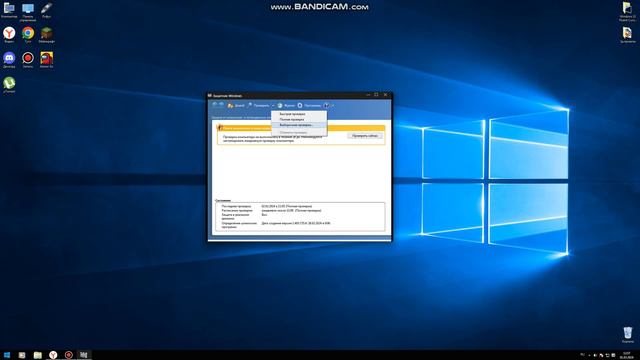Viewport: 640px width, 360px height.
Task: Collapse the scan options dropdown arrow
Action: 273,106
